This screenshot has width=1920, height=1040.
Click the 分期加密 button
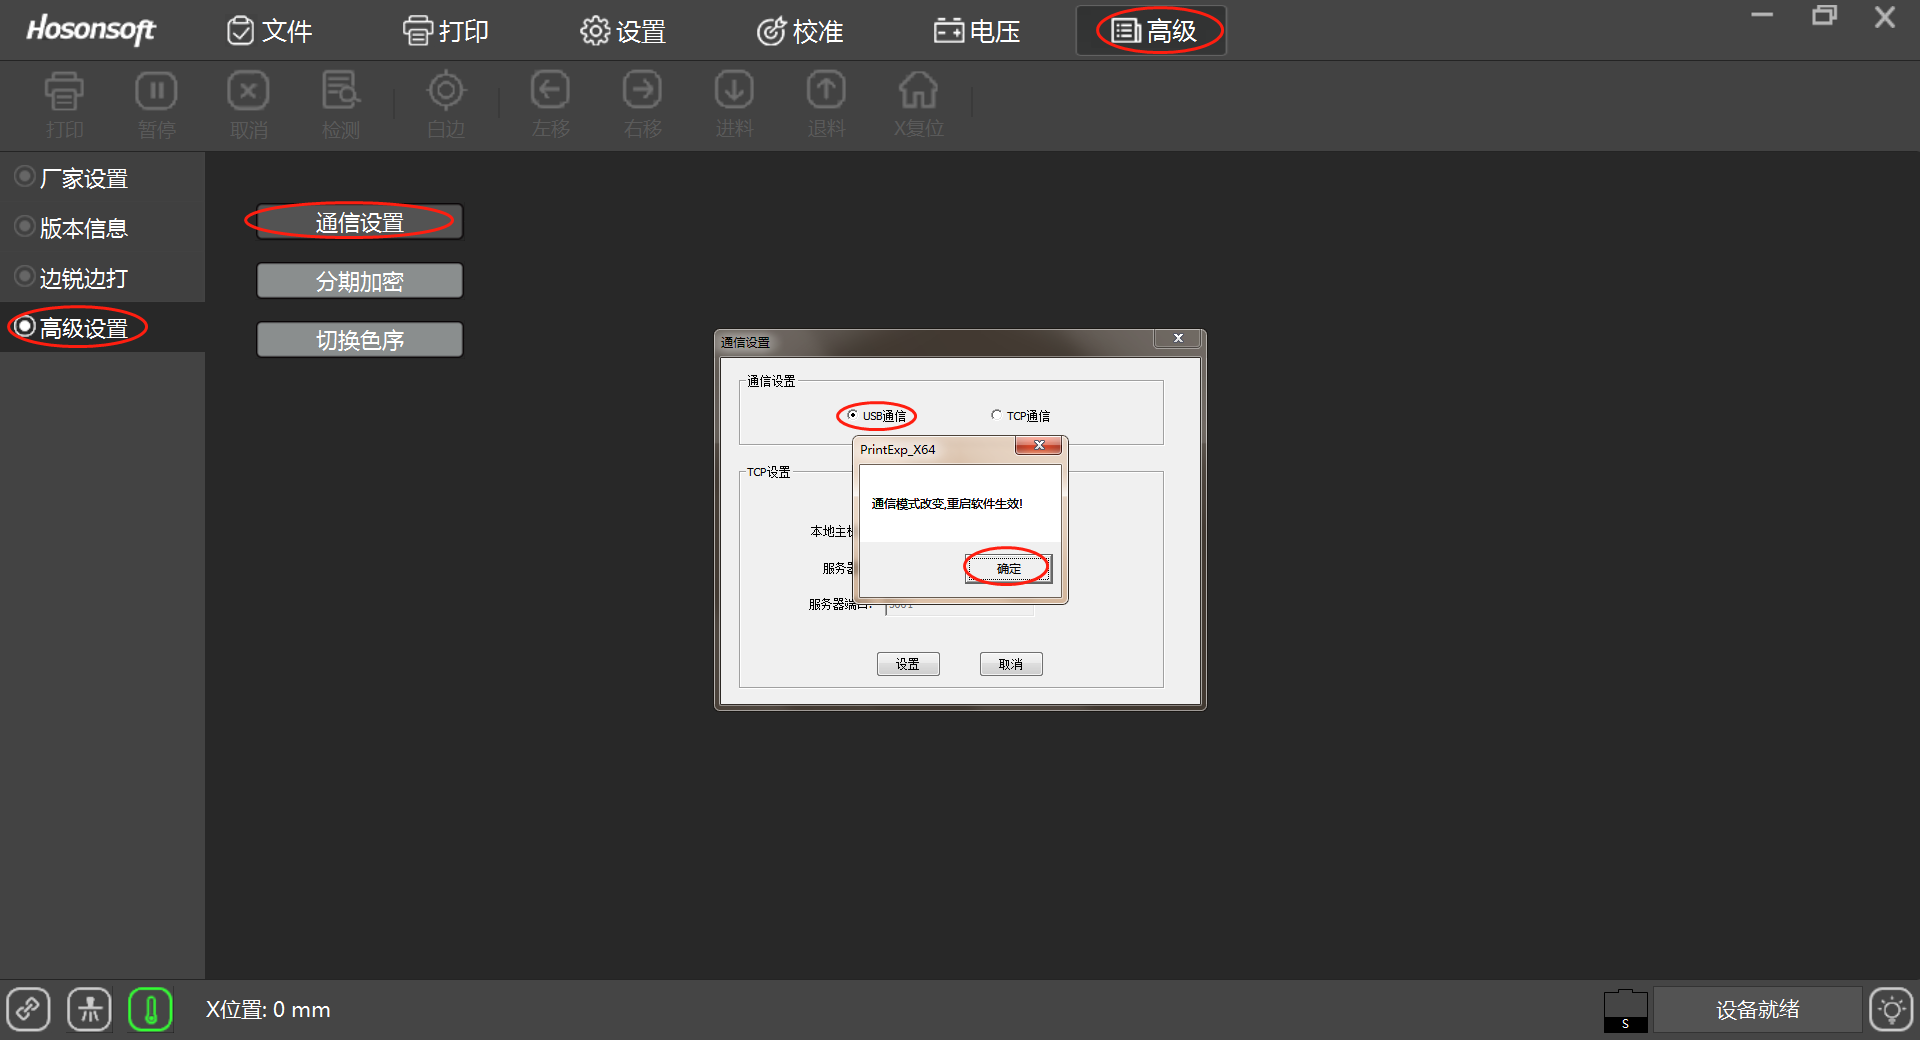tap(359, 281)
